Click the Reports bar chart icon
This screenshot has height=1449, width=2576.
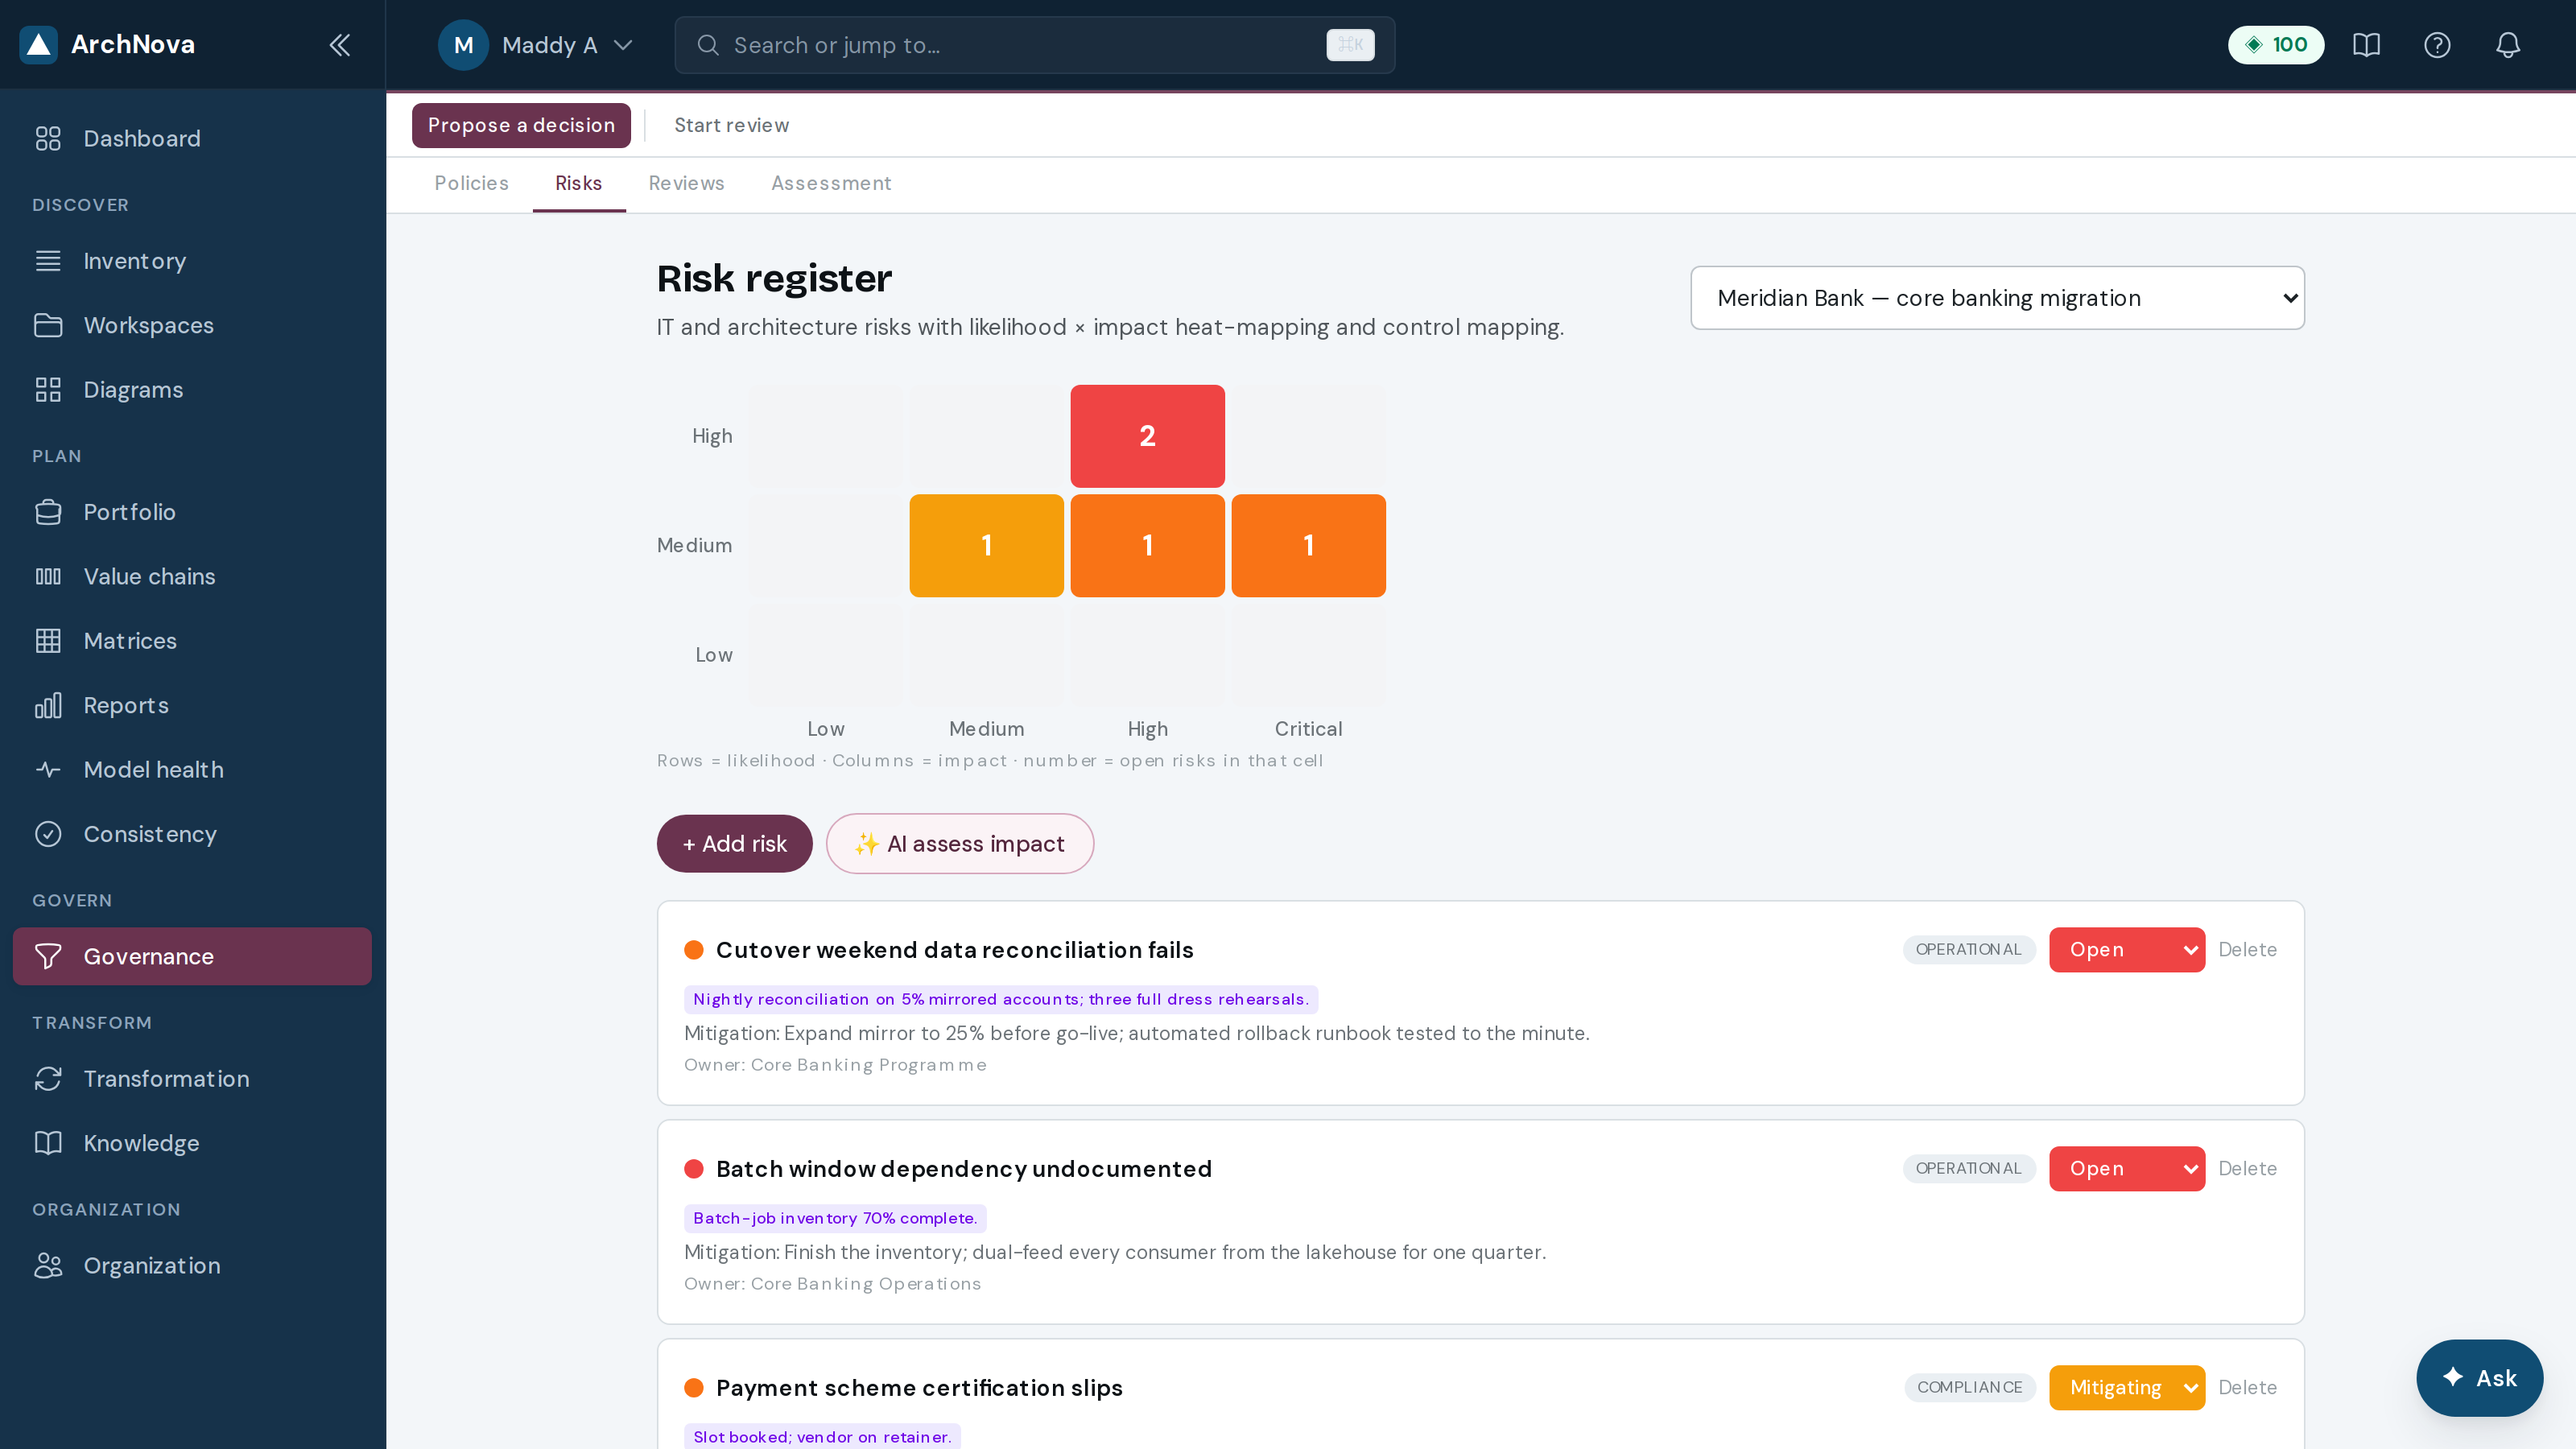click(x=48, y=705)
